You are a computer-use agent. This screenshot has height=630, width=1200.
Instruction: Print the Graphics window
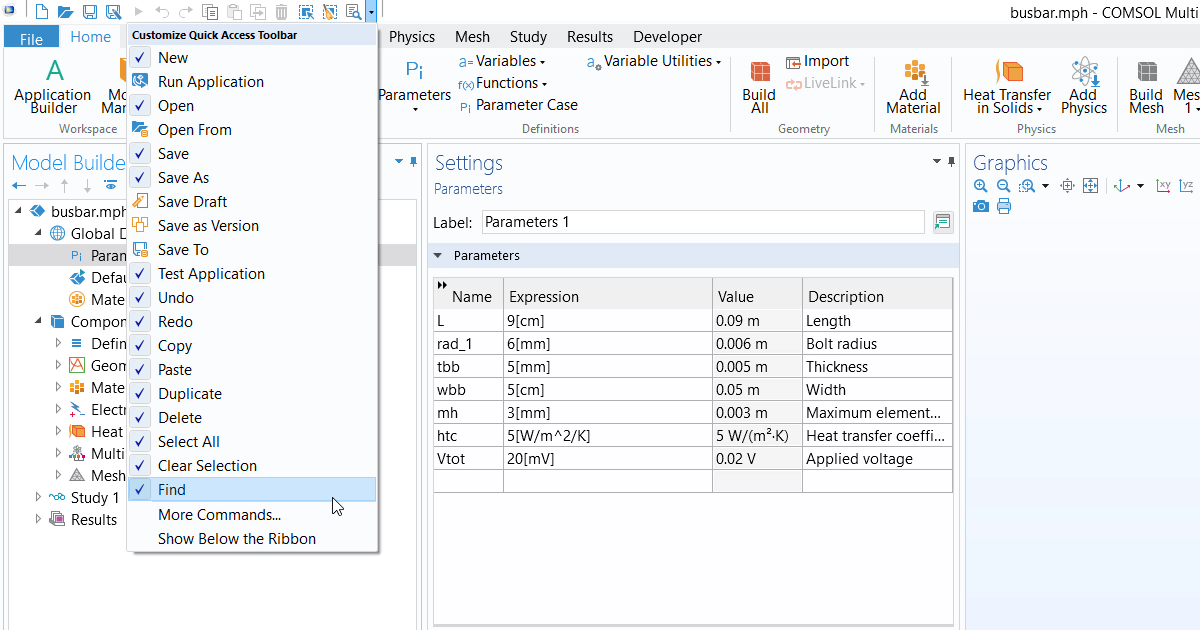1003,206
